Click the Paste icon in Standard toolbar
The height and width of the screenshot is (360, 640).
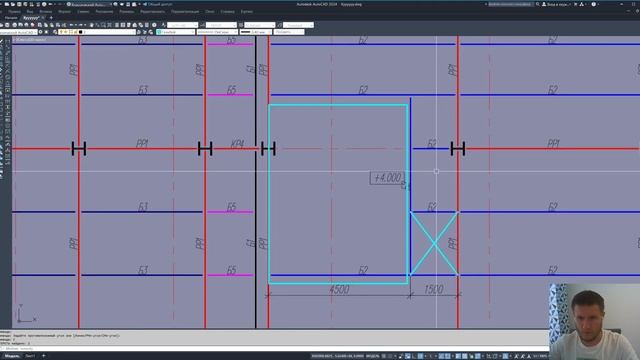click(x=51, y=25)
